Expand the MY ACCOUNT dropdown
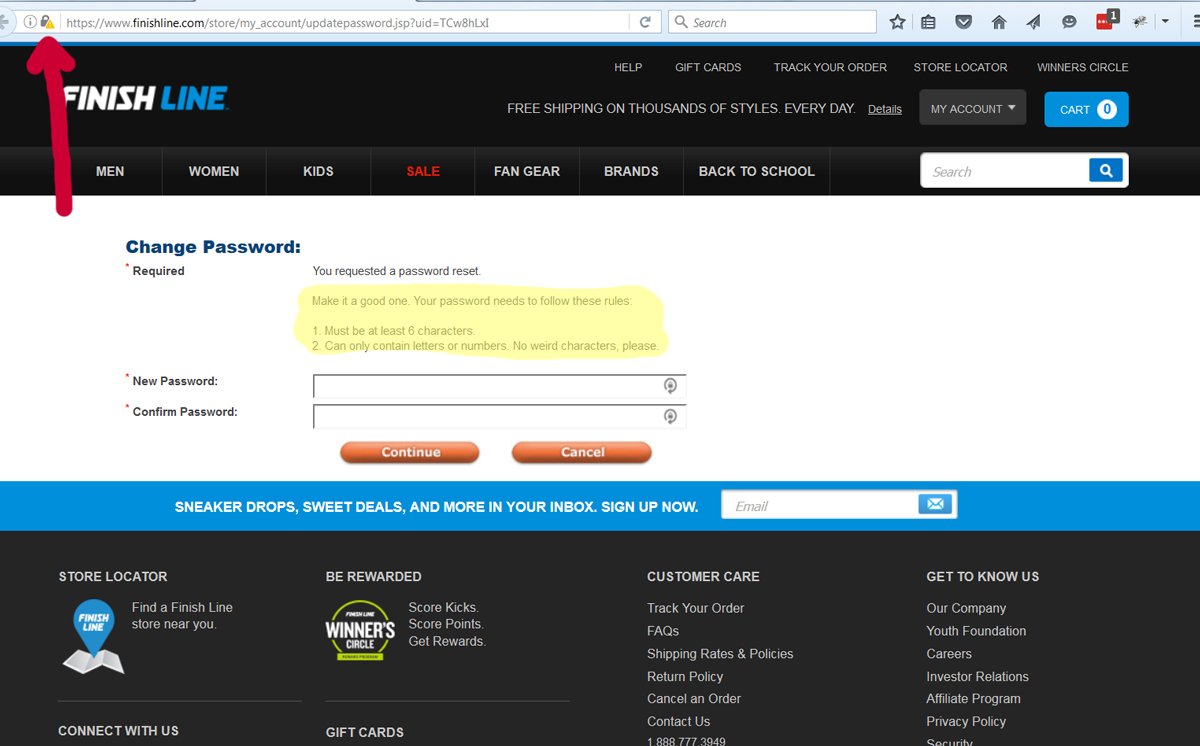Viewport: 1200px width, 746px height. pos(972,108)
